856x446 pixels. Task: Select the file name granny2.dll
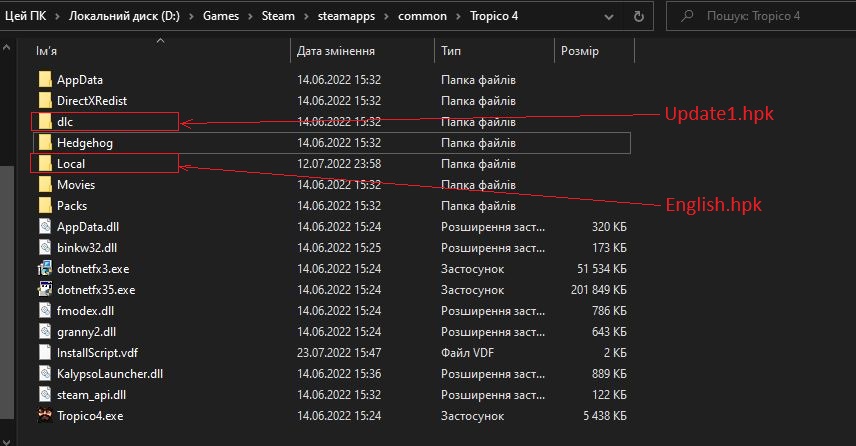pyautogui.click(x=86, y=332)
